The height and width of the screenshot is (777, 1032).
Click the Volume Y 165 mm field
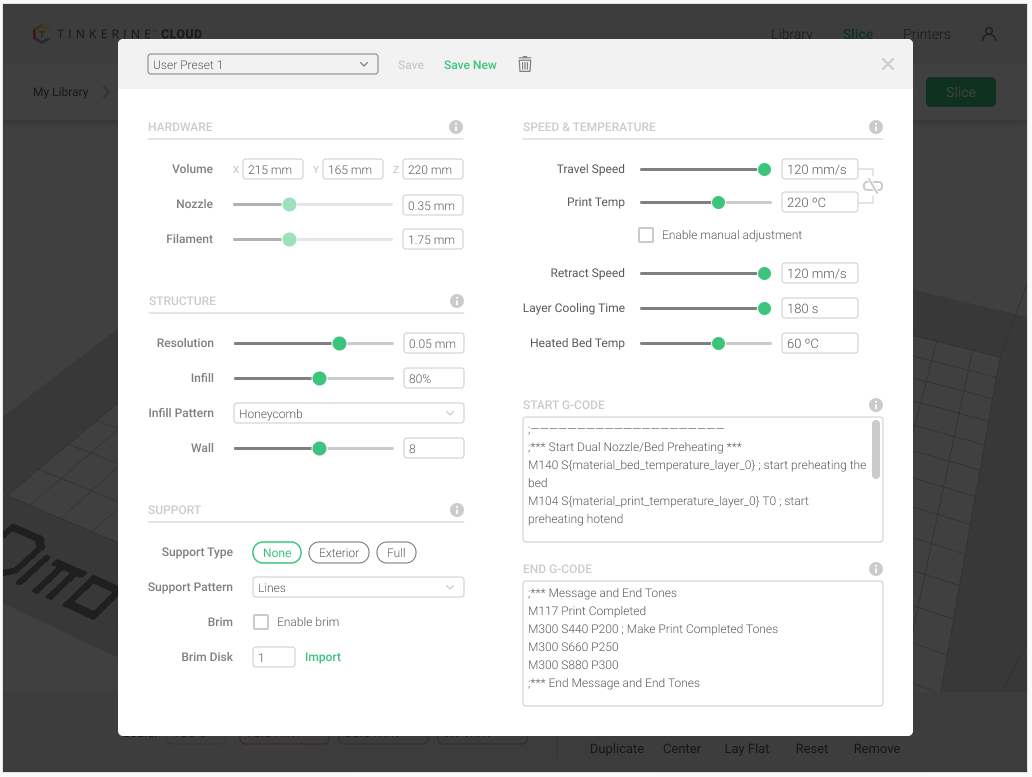point(353,169)
